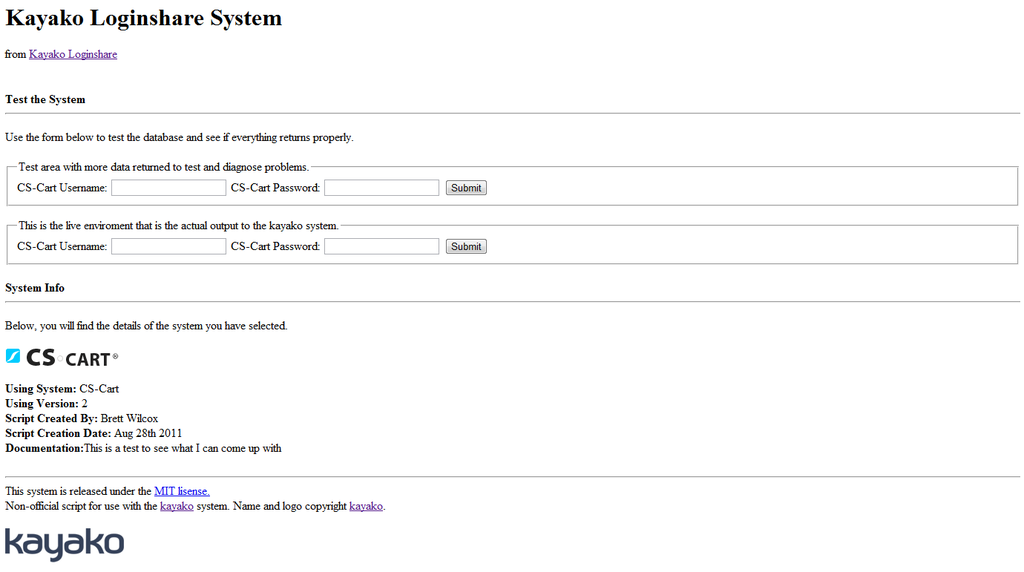Click the 'Kayako Loginshare System' page heading

(x=144, y=18)
